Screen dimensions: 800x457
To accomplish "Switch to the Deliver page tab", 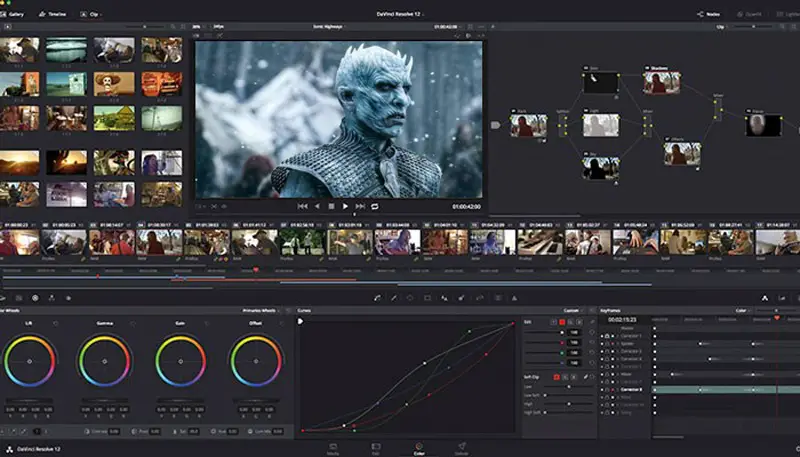I will coord(461,449).
